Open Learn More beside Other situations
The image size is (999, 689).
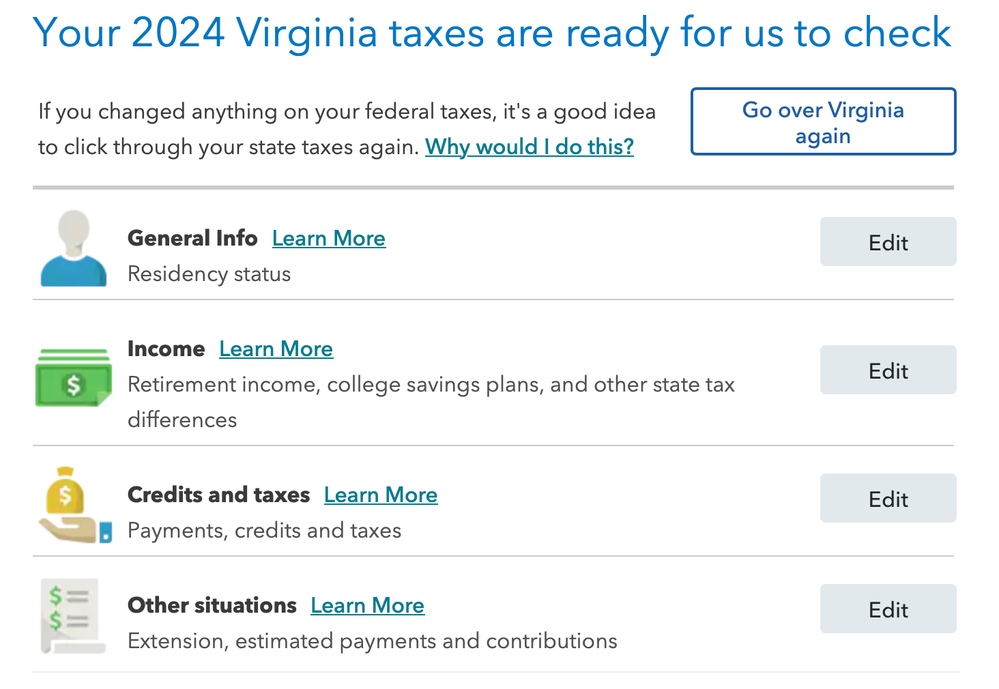(x=367, y=606)
